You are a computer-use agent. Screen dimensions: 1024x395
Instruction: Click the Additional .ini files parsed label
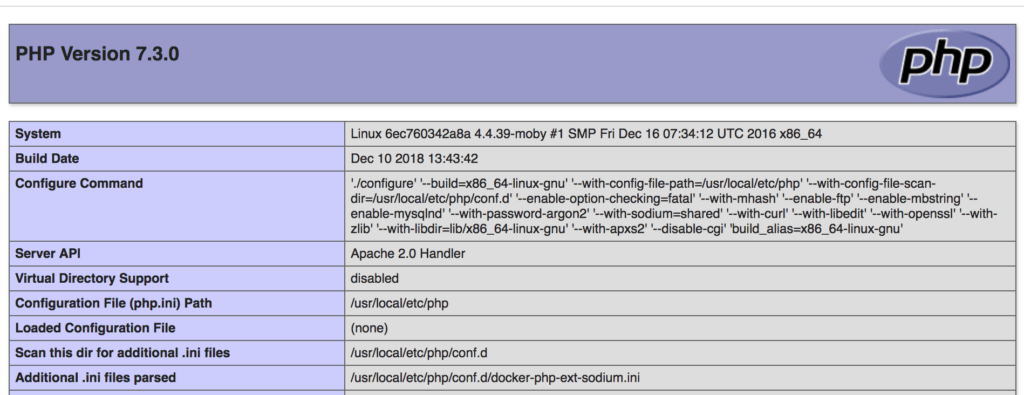click(x=95, y=377)
